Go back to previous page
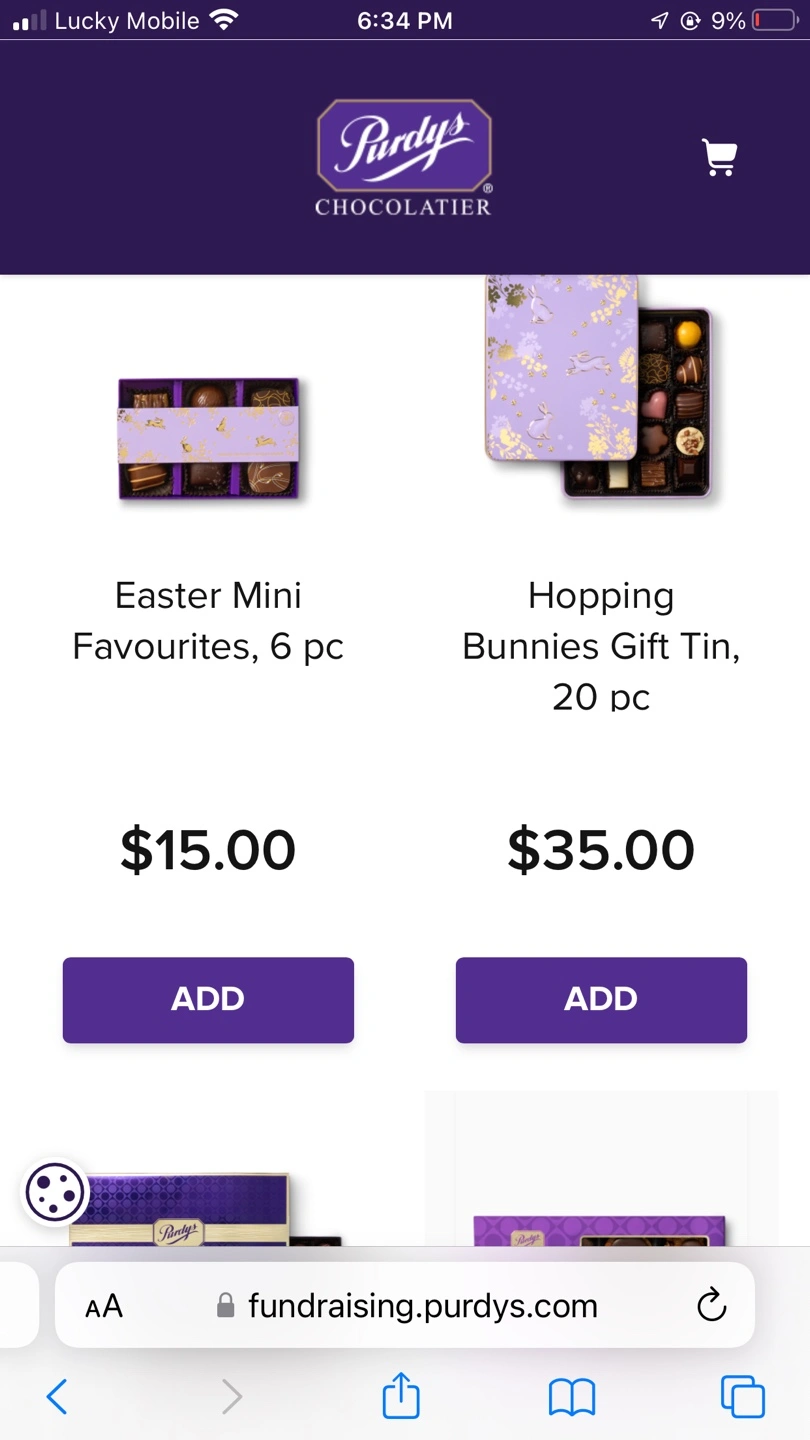The image size is (810, 1440). (57, 1397)
